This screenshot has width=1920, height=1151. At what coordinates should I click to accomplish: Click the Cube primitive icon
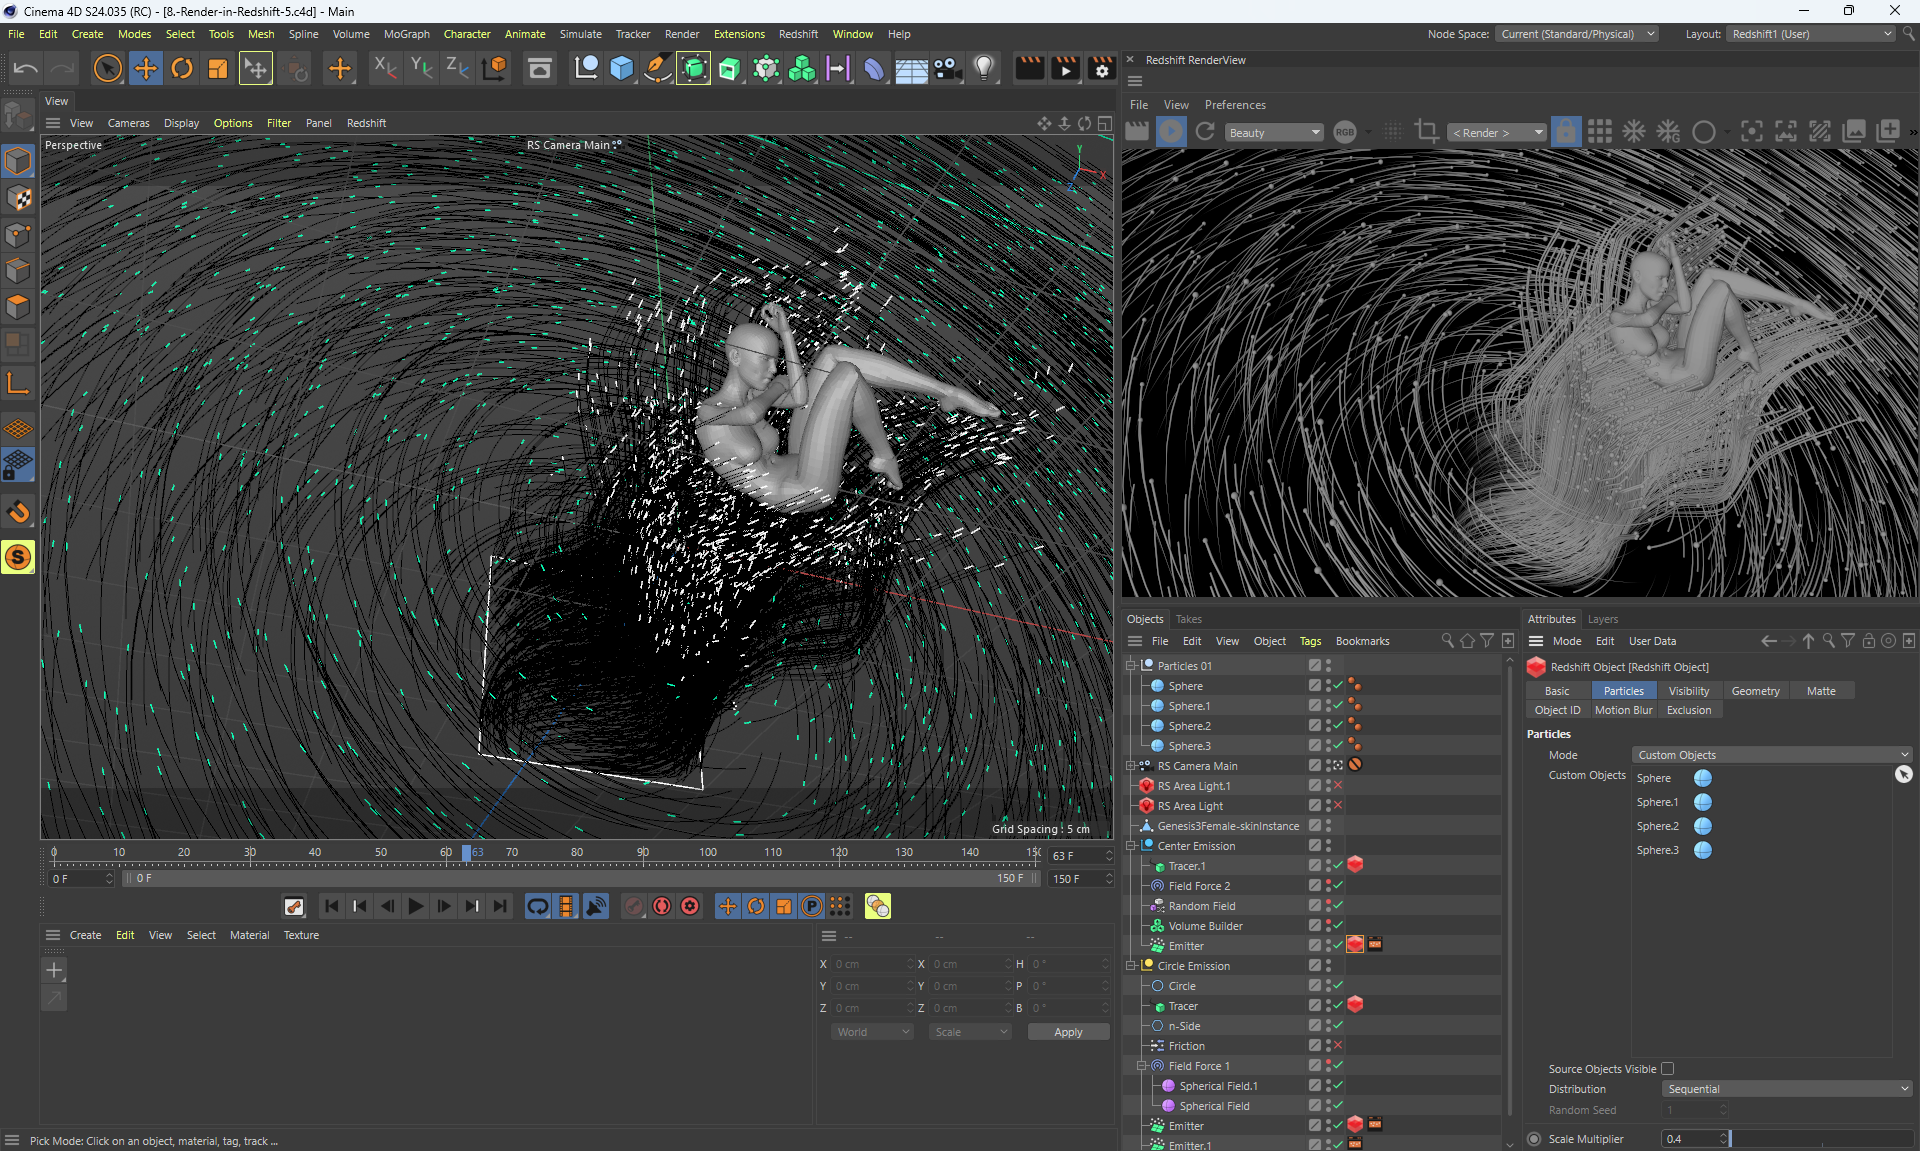621,69
